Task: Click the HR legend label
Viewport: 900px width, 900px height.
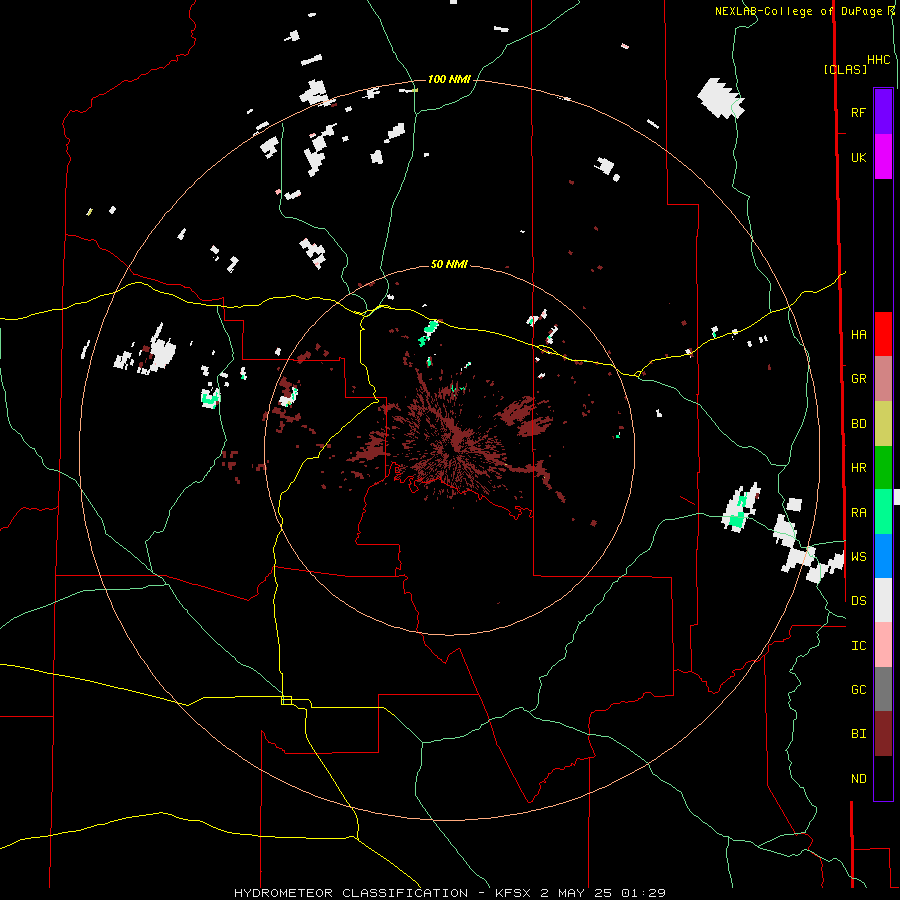Action: [858, 468]
